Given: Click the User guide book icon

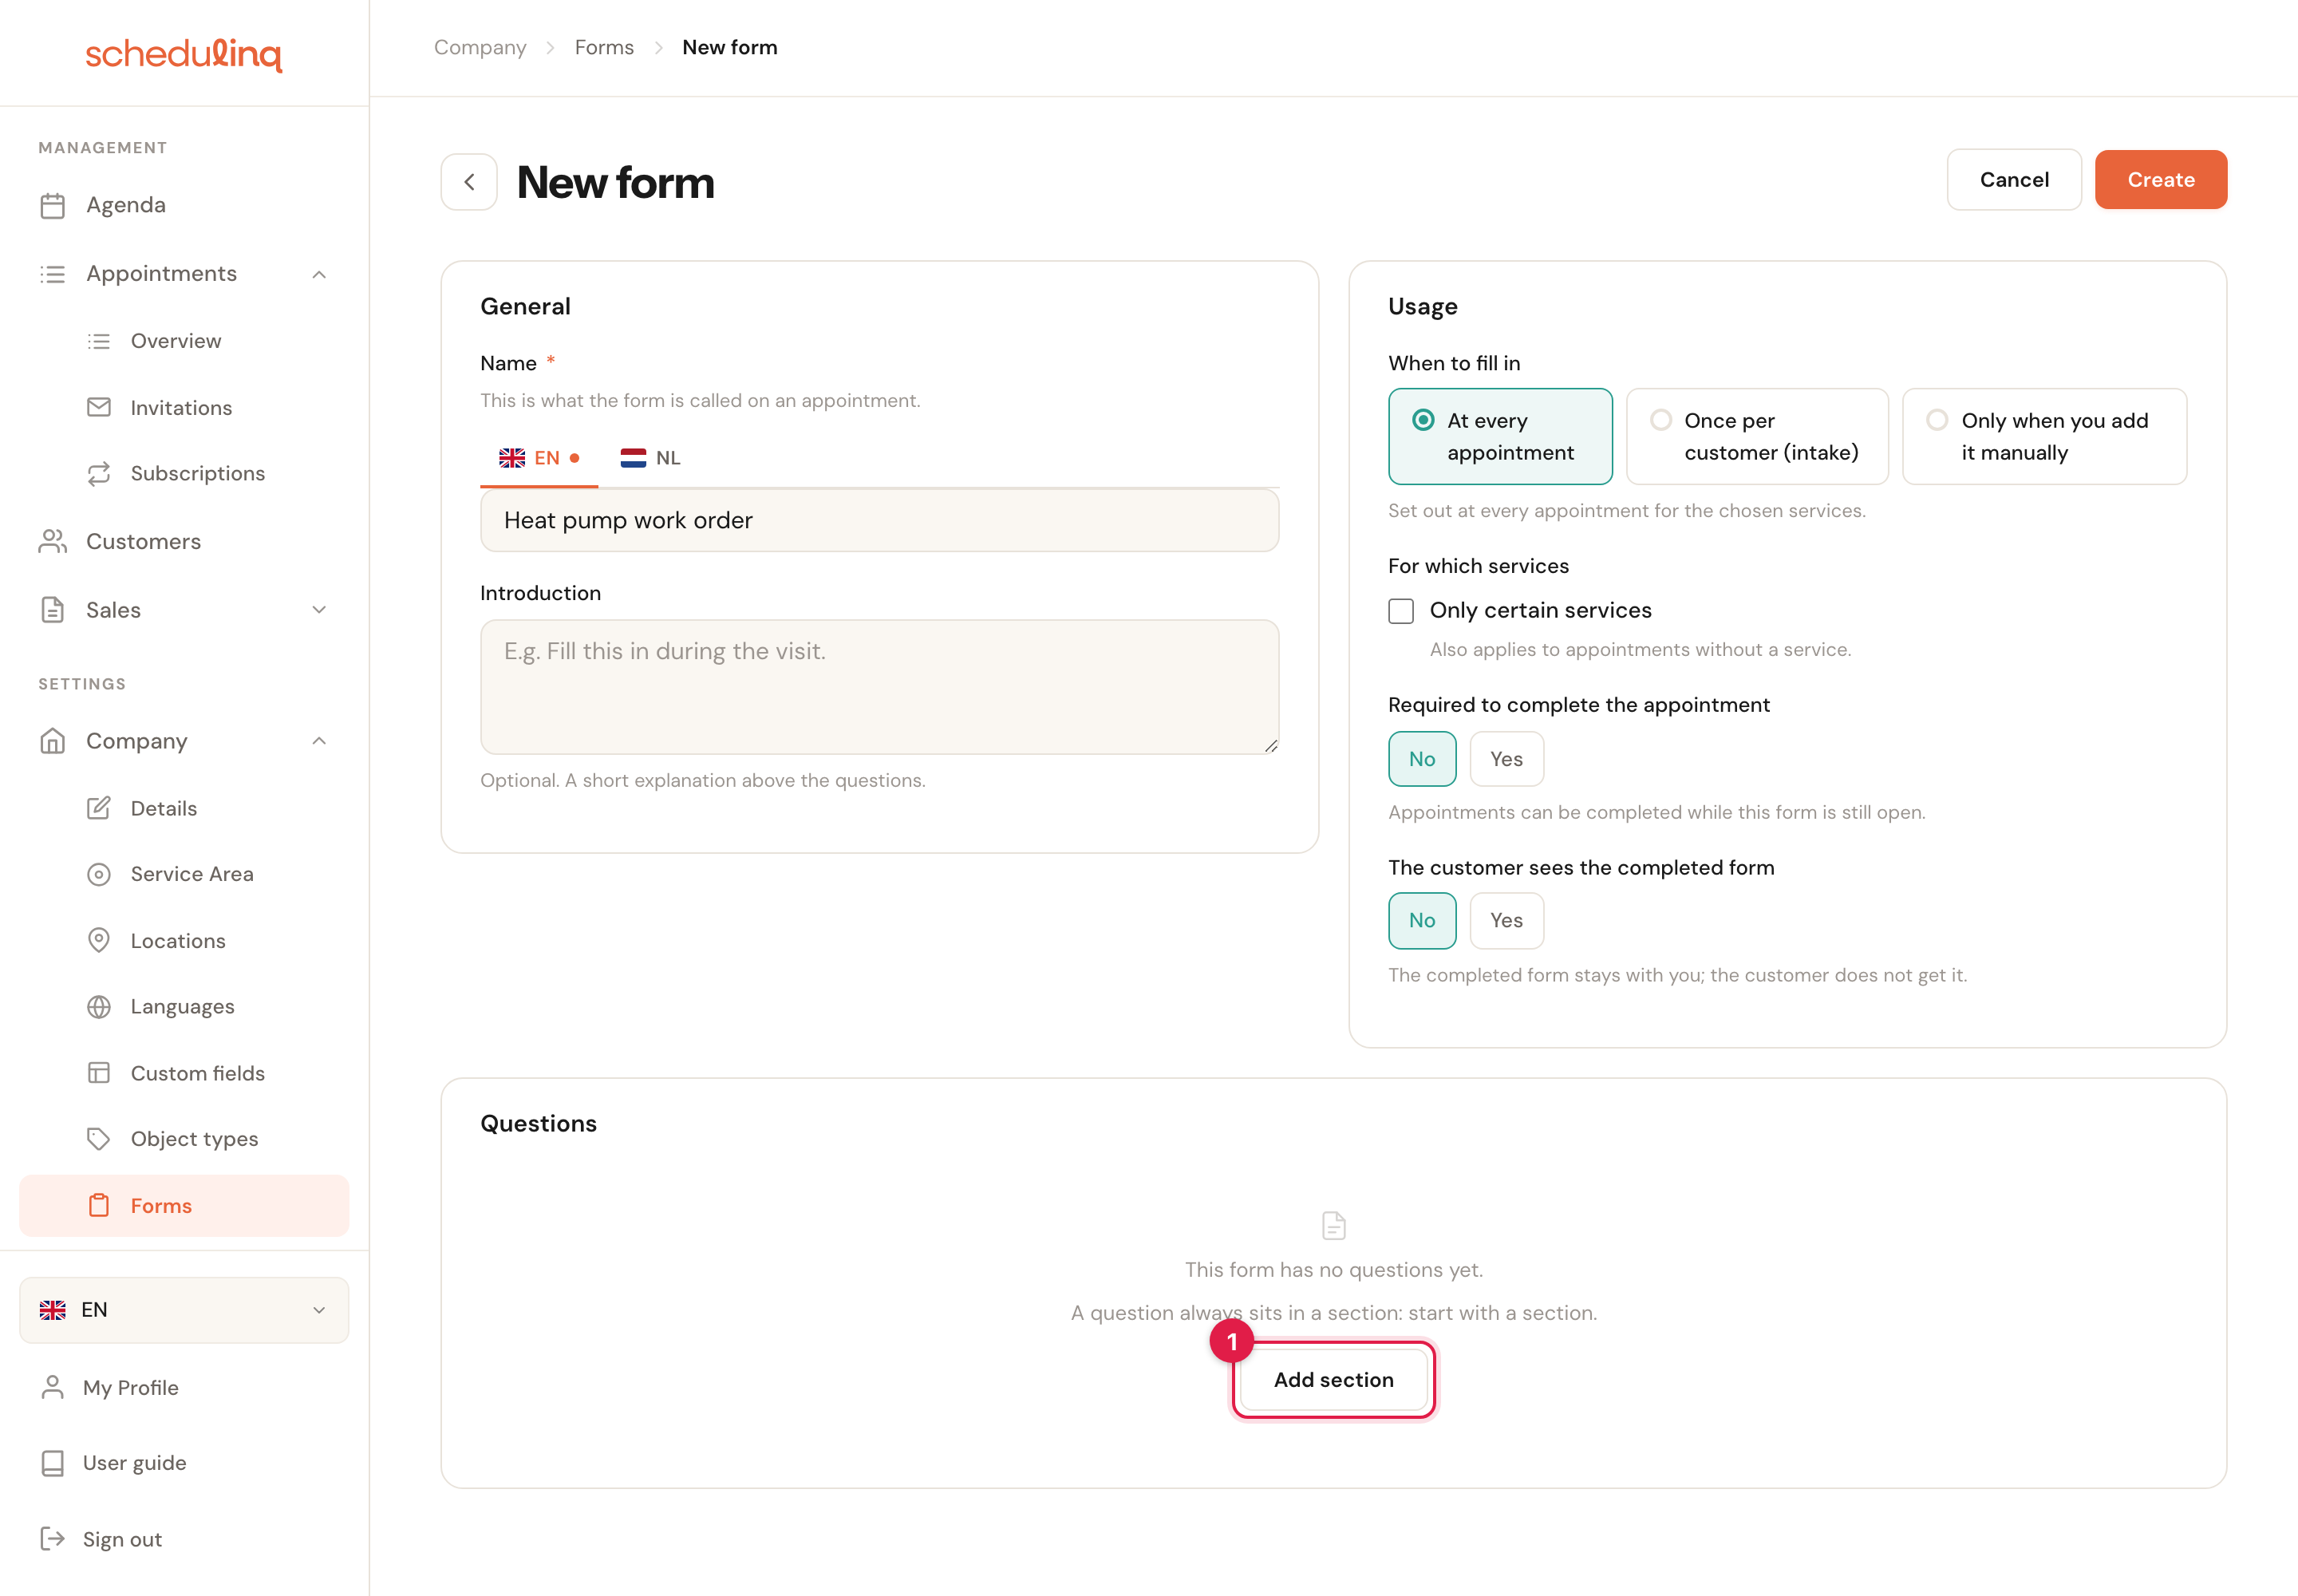Looking at the screenshot, I should 52,1463.
